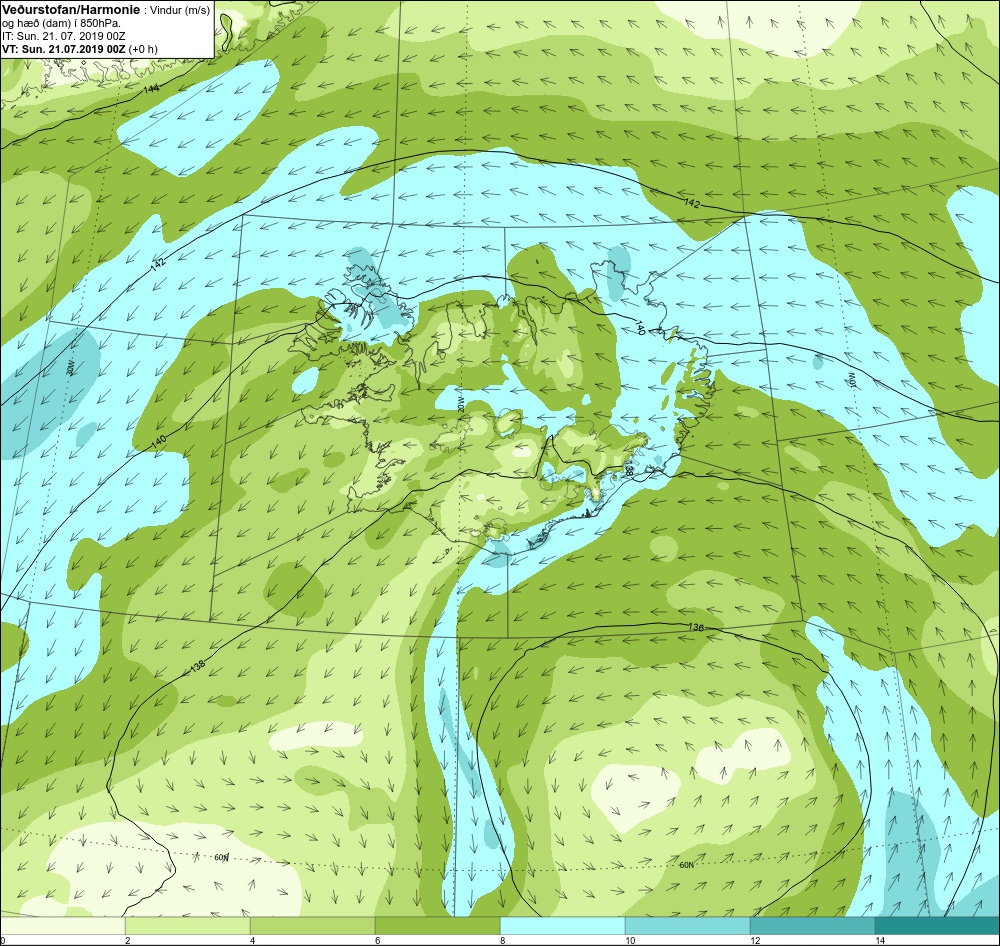
Task: Click the '144' height contour label
Action: click(x=152, y=89)
